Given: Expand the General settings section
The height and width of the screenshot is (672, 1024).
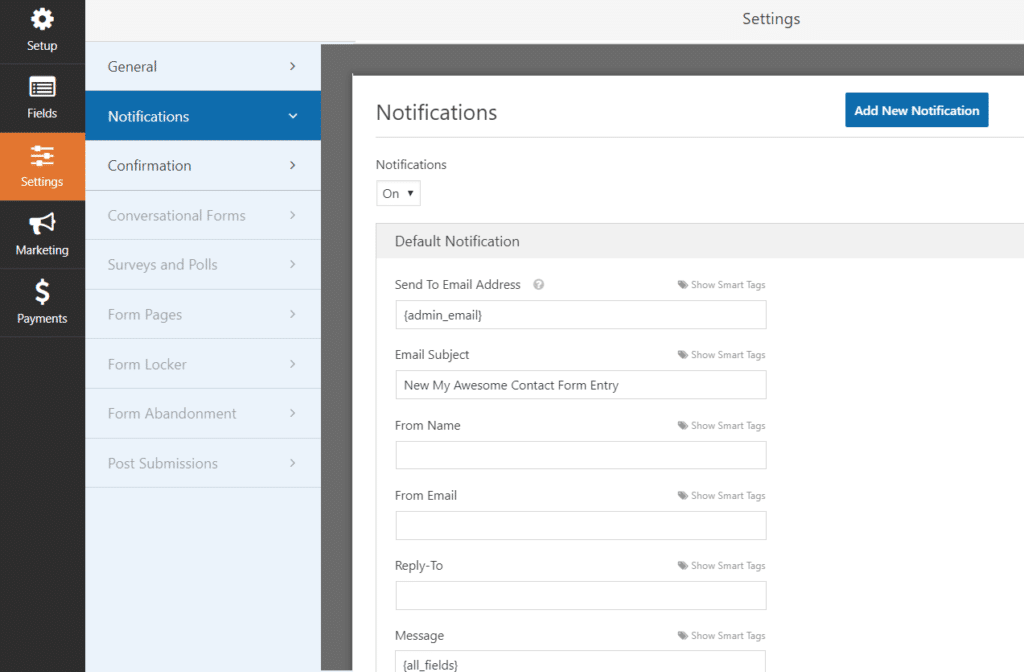Looking at the screenshot, I should [x=202, y=66].
